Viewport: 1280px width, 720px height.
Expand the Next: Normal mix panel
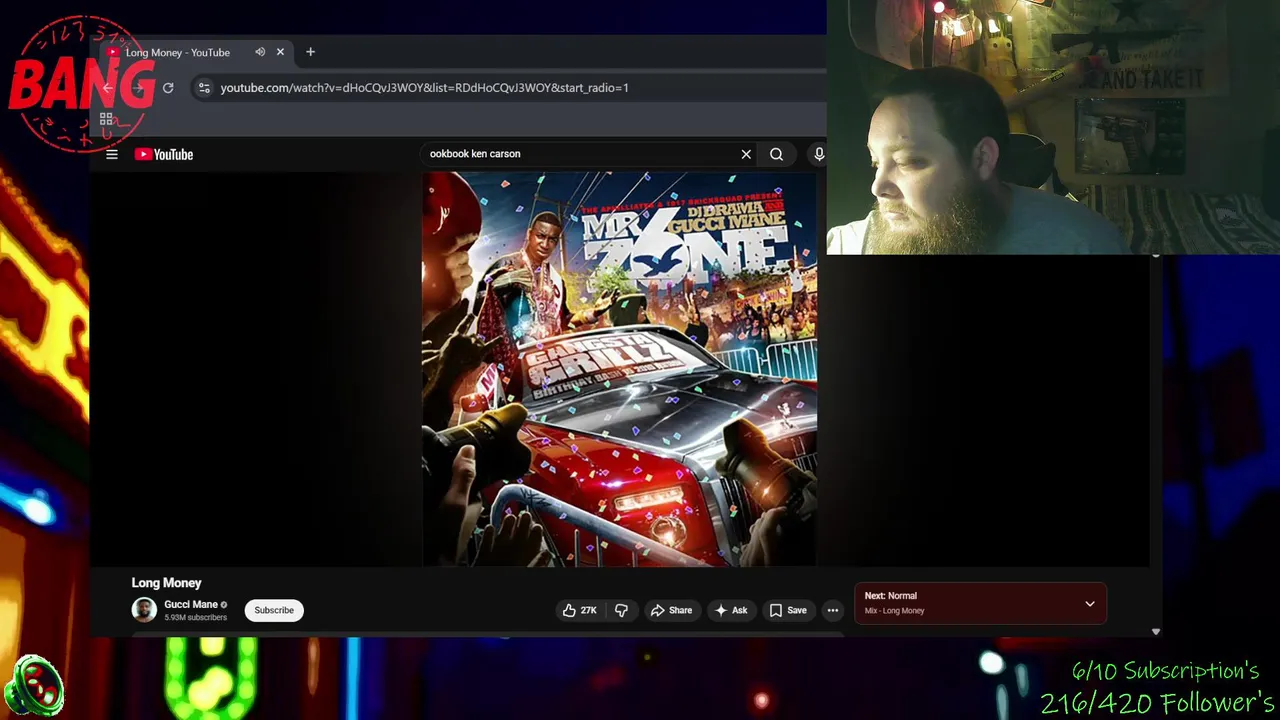tap(1090, 604)
